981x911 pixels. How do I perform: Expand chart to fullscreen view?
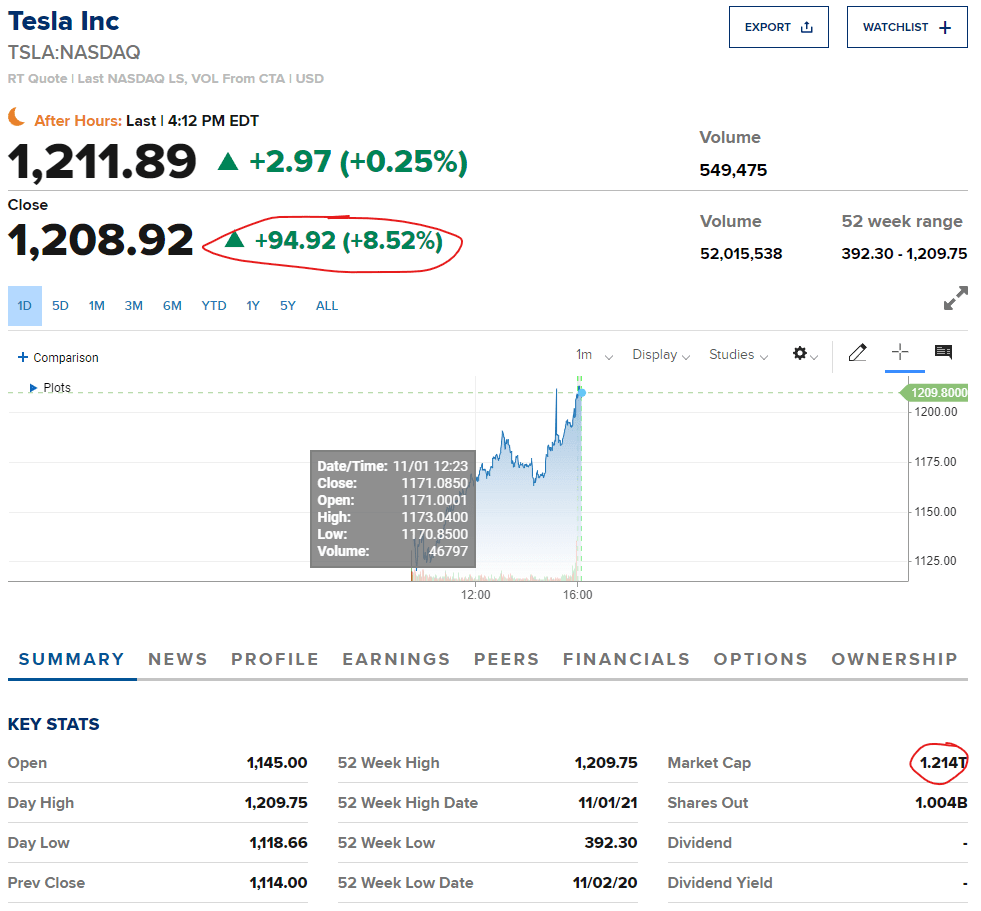(955, 298)
